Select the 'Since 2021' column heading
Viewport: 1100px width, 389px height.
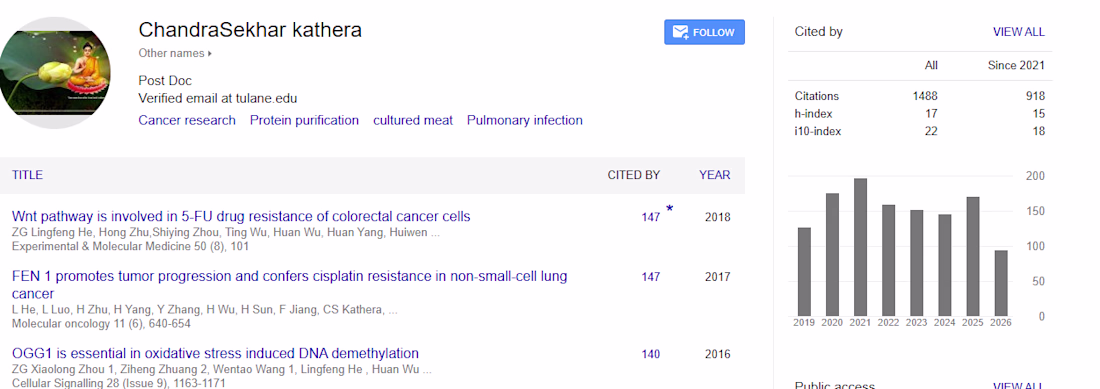click(1016, 66)
